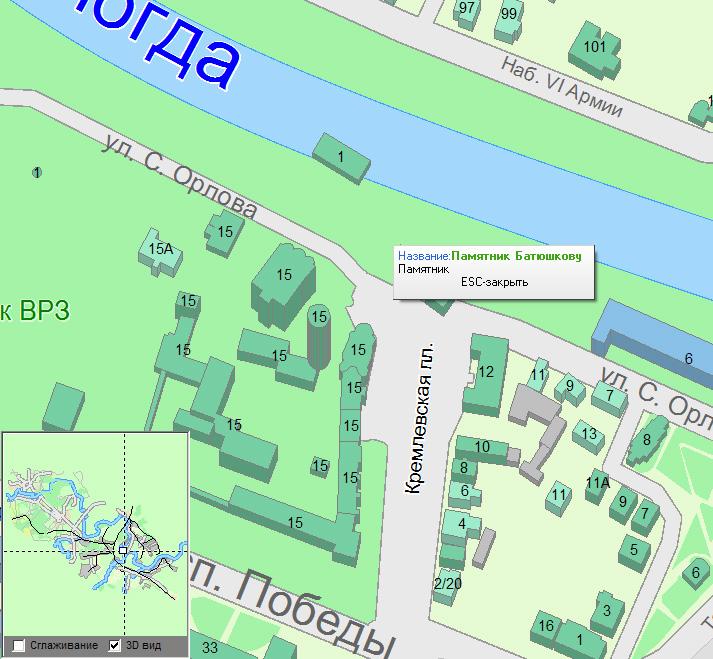This screenshot has height=659, width=713.
Task: Click the Кремлевская пл. street label
Action: click(x=423, y=420)
